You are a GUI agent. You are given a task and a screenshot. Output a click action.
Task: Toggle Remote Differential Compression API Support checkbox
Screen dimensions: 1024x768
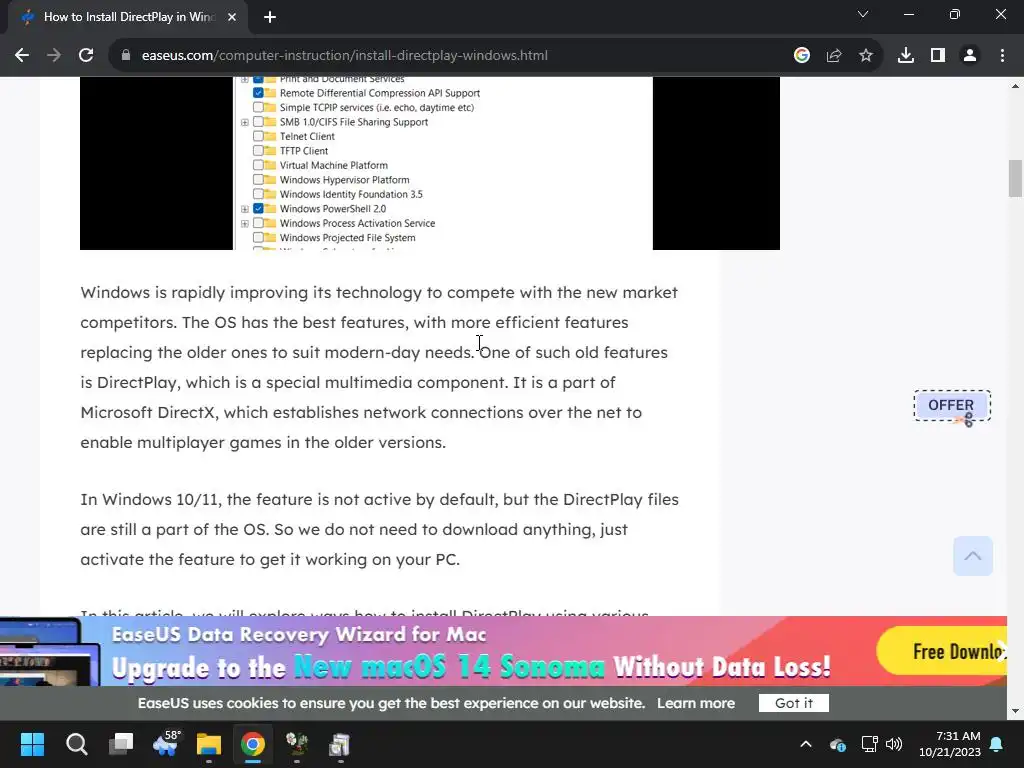[259, 93]
